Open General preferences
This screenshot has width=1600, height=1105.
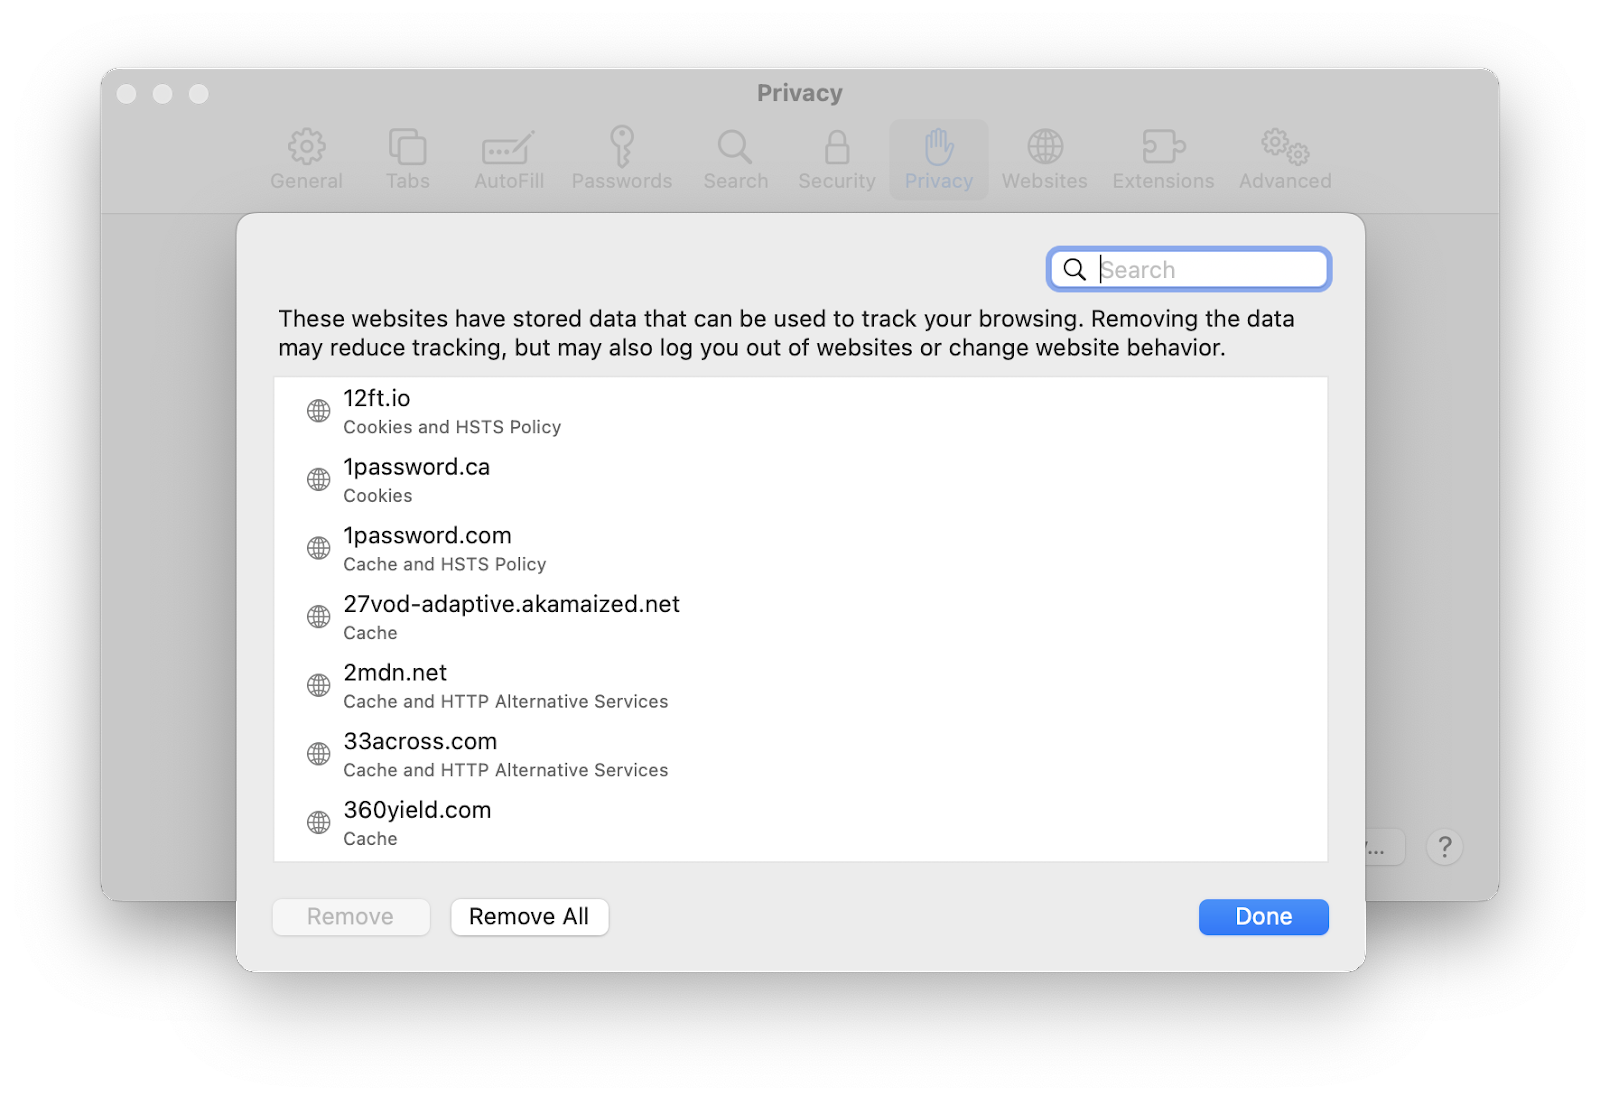tap(306, 158)
